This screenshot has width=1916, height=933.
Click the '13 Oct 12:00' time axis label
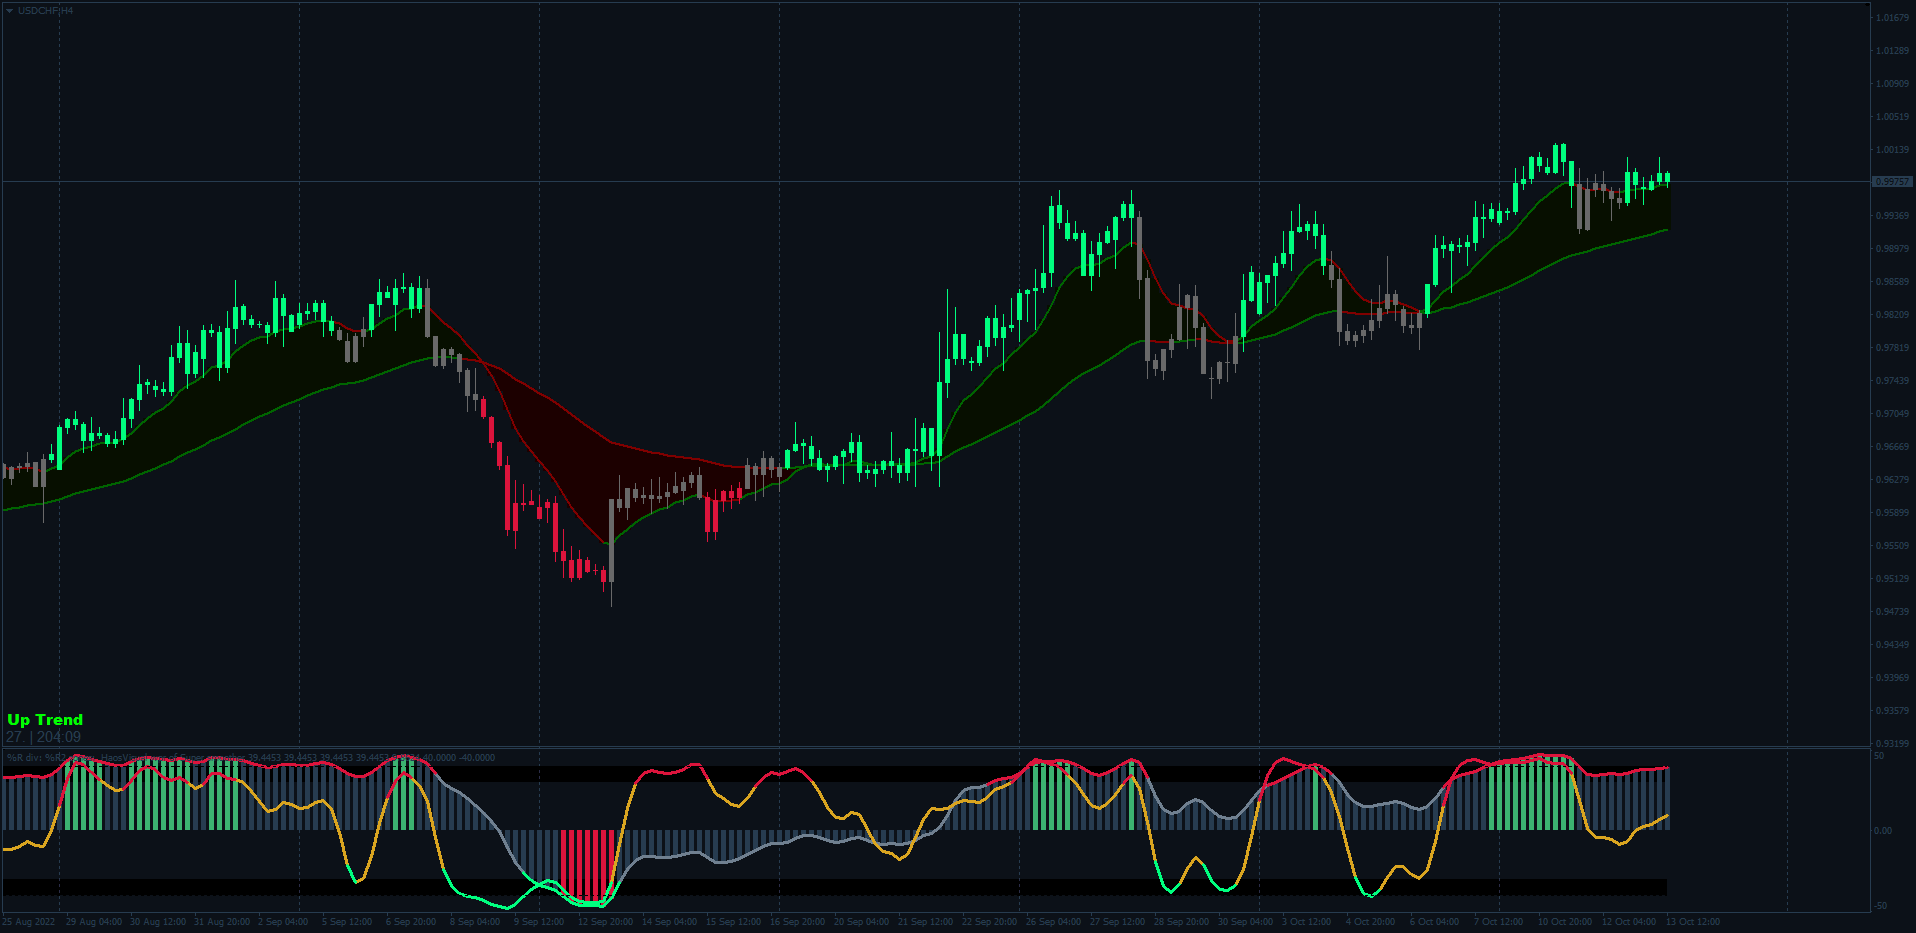coord(1693,922)
